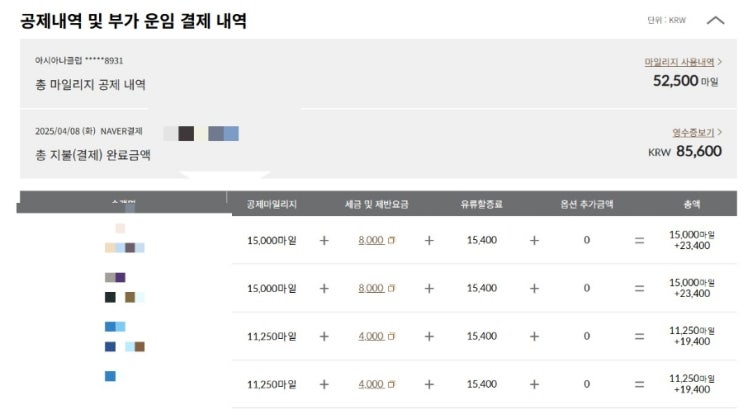Click the chevron next to 마일리지 사용내역

pos(719,62)
